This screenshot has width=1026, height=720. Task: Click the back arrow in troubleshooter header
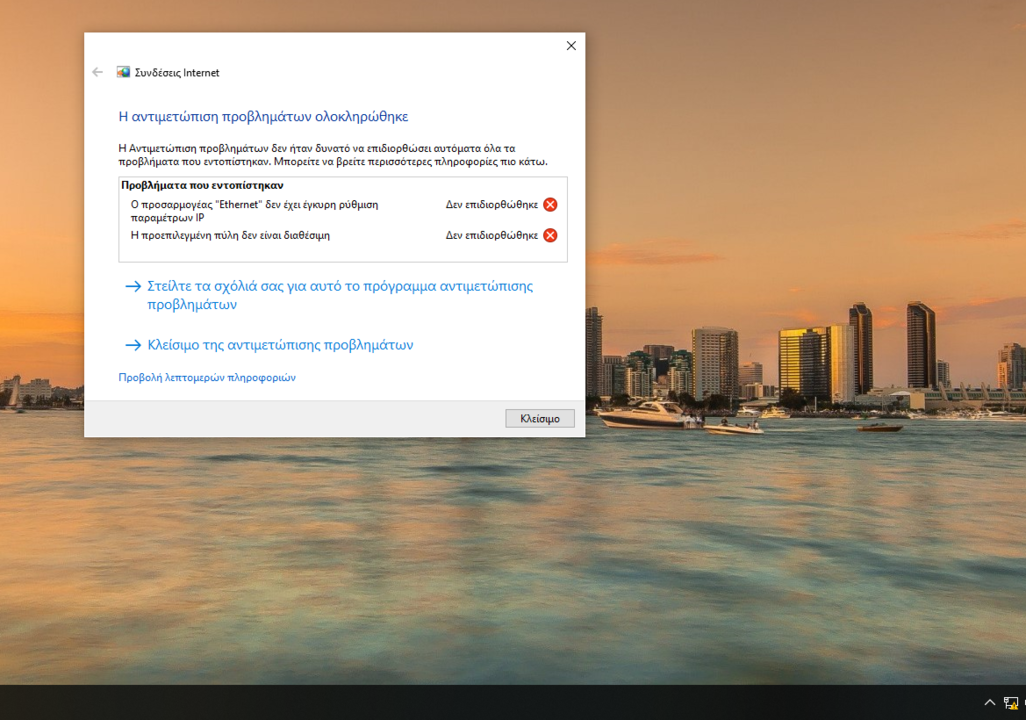(x=97, y=72)
